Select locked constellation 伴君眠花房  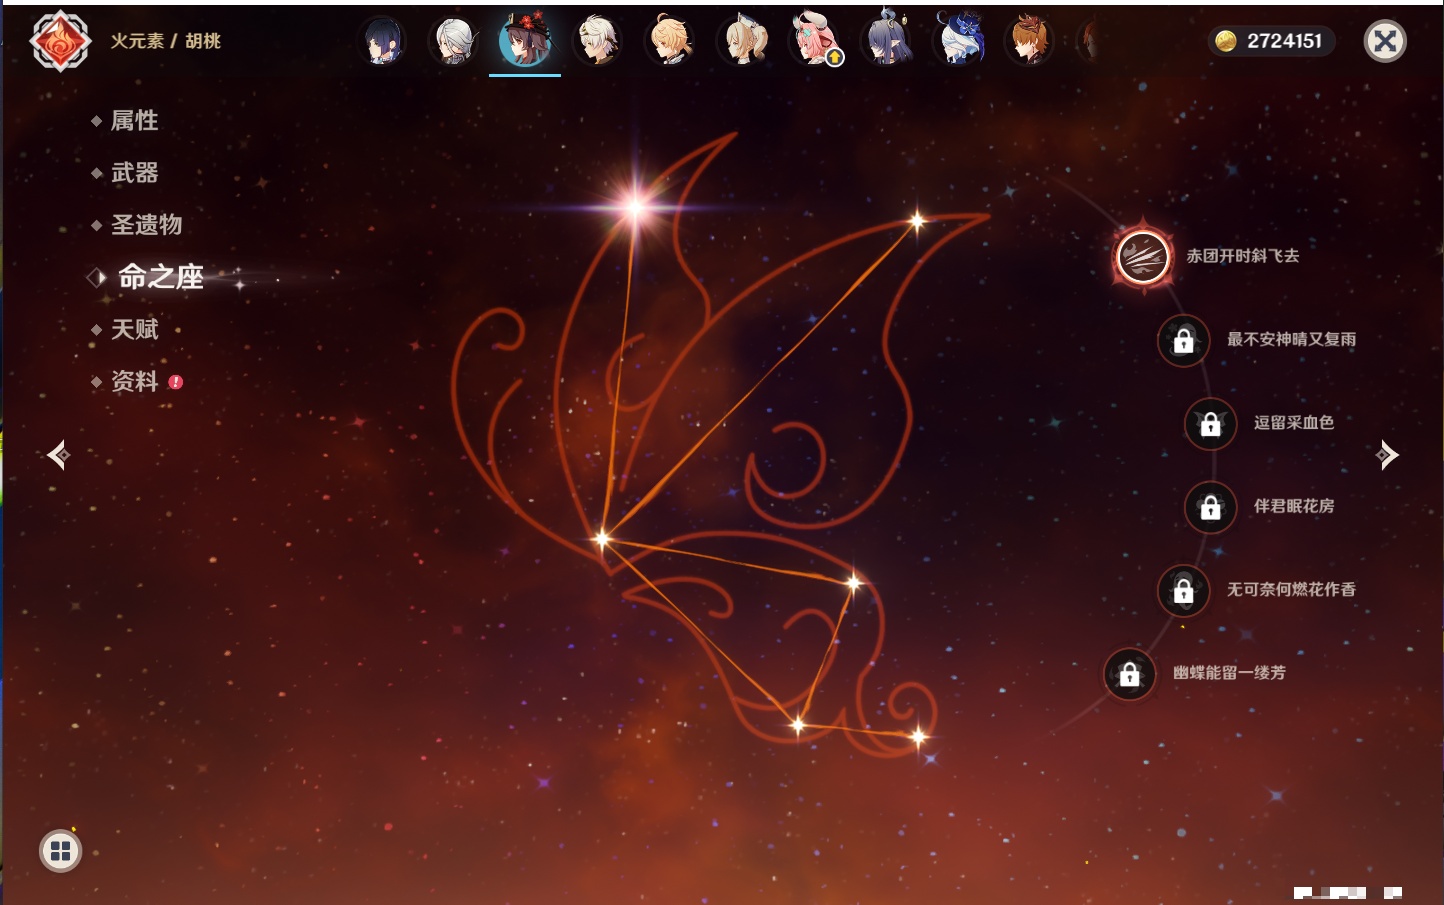coord(1293,506)
